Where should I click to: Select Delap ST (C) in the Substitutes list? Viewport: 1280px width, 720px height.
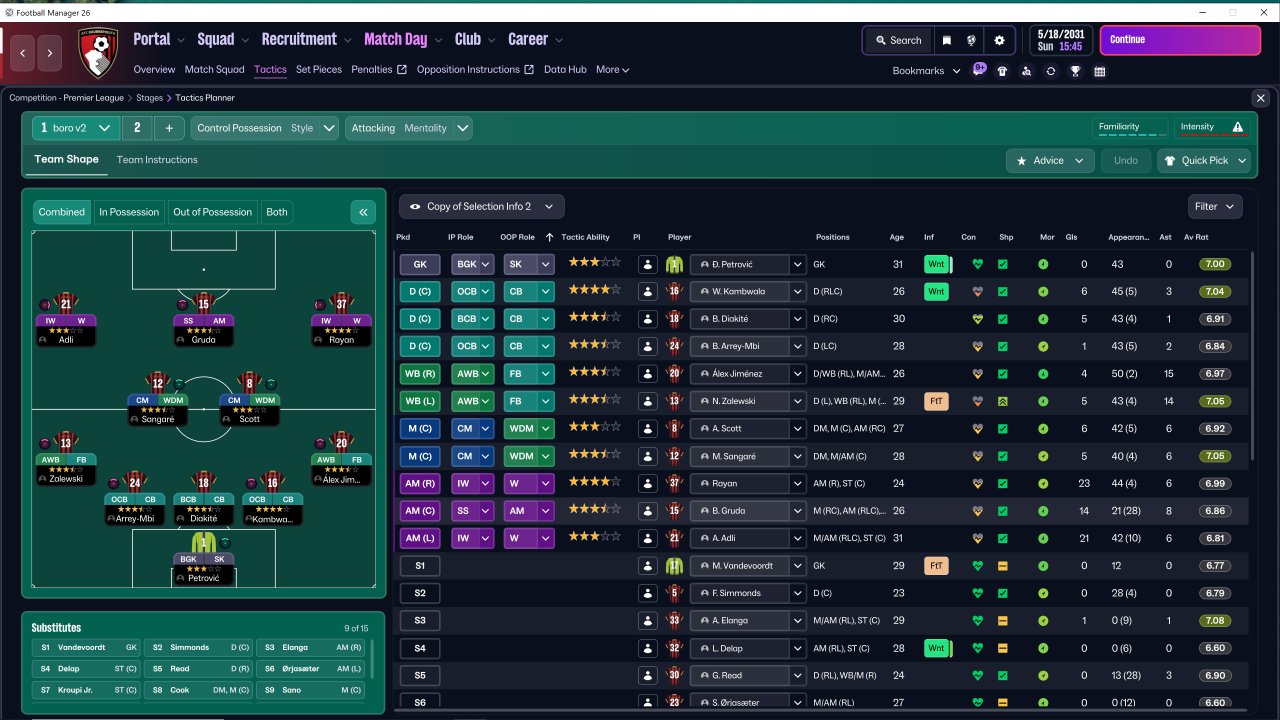point(86,669)
